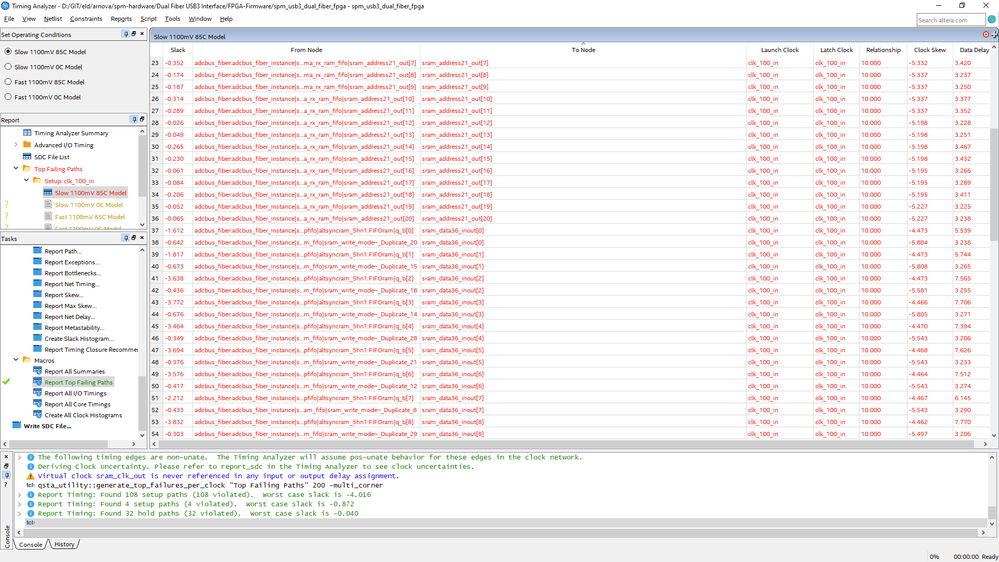Close the Tasks panel with its X icon
The image size is (999, 562).
click(142, 239)
